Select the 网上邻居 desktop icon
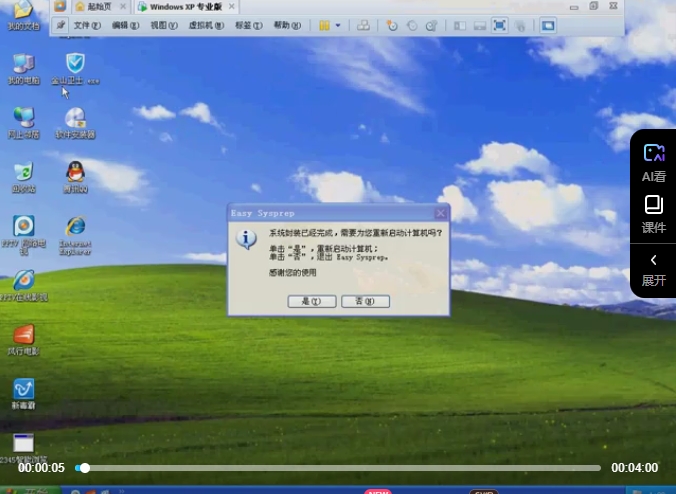The width and height of the screenshot is (676, 494). pyautogui.click(x=23, y=123)
